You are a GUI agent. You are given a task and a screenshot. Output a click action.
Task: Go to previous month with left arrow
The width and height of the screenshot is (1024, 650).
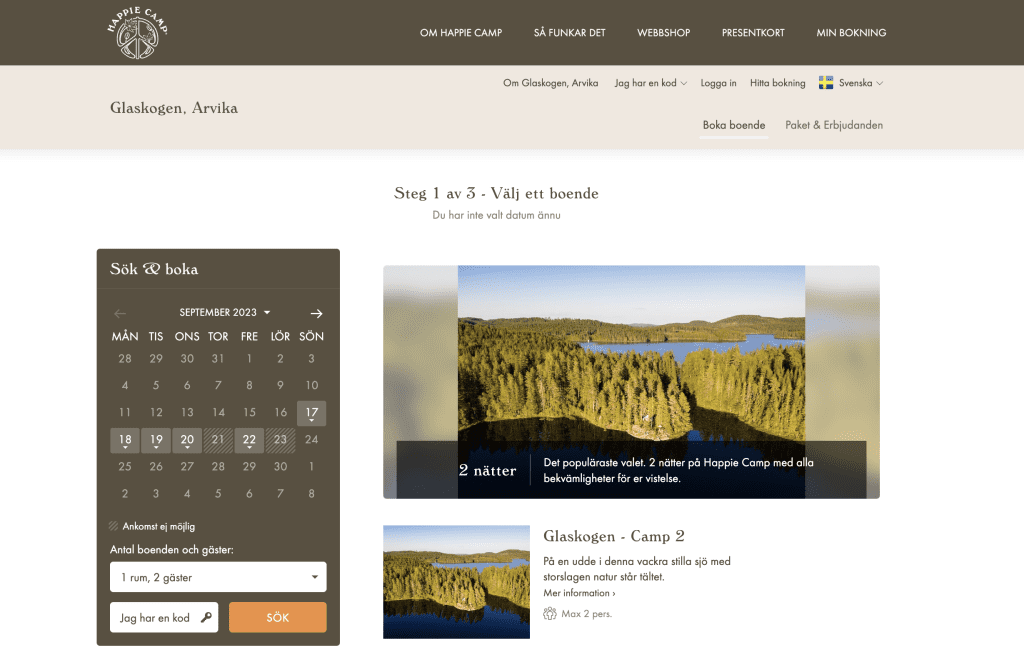[120, 313]
